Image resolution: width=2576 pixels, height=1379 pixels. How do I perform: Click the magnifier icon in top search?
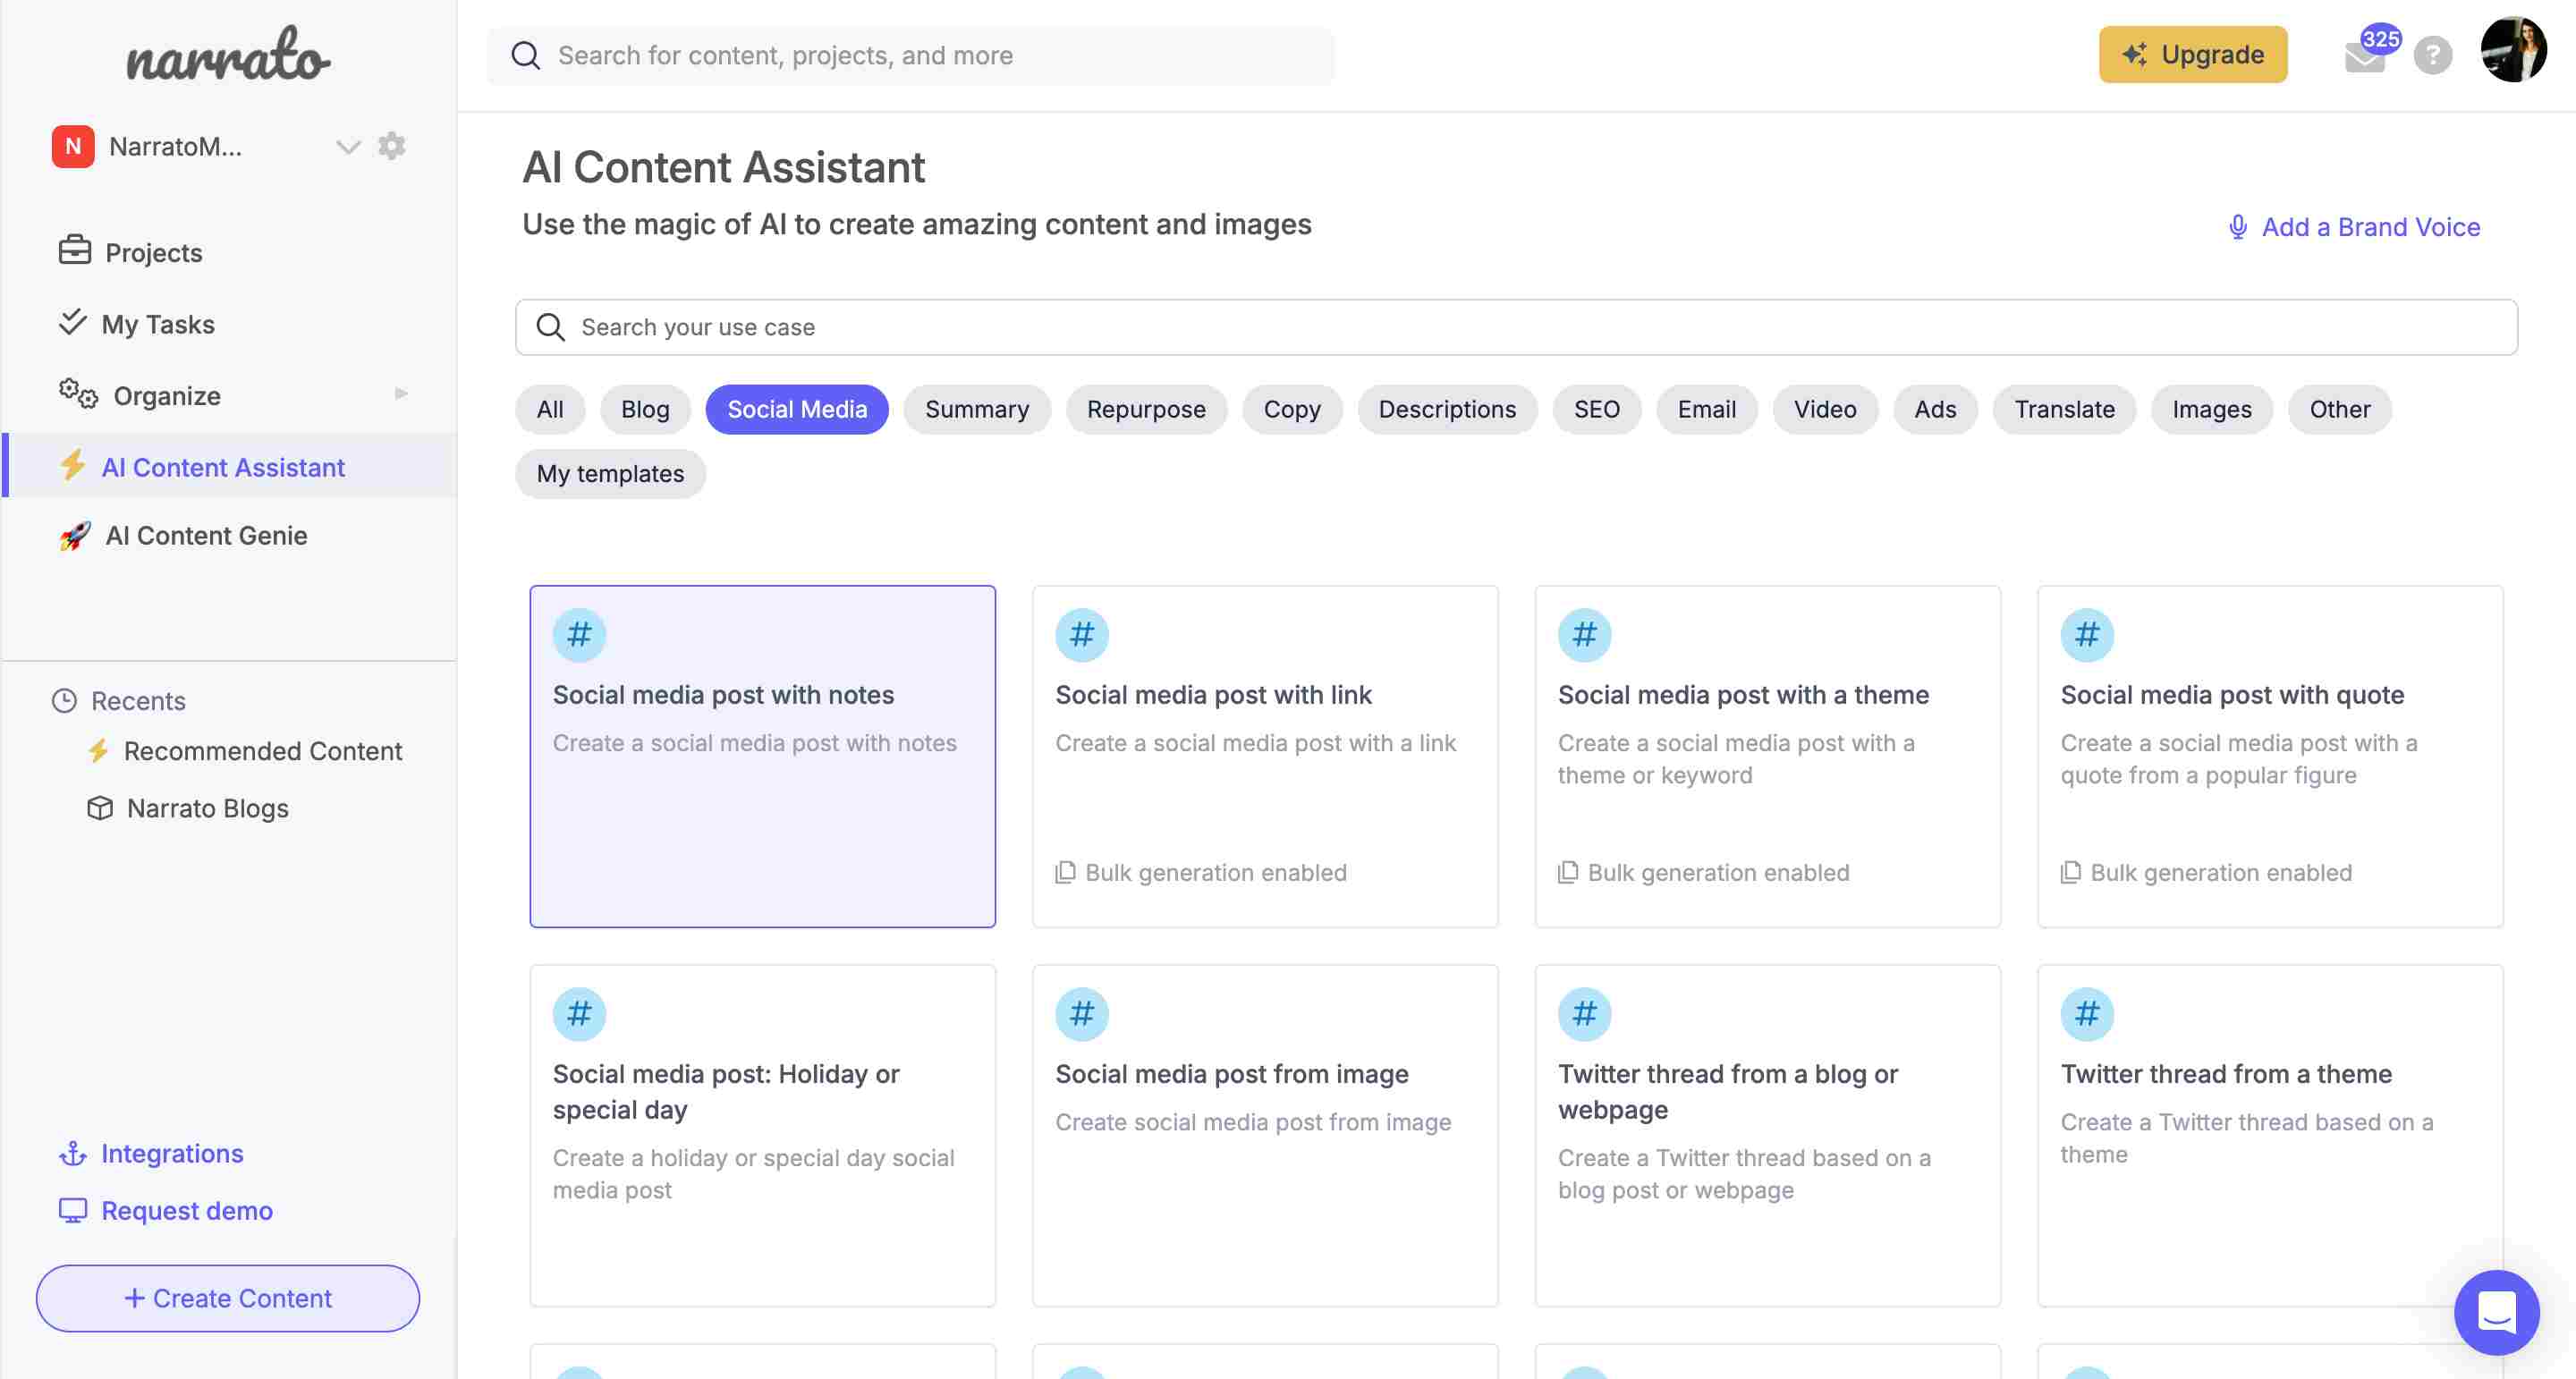[526, 55]
